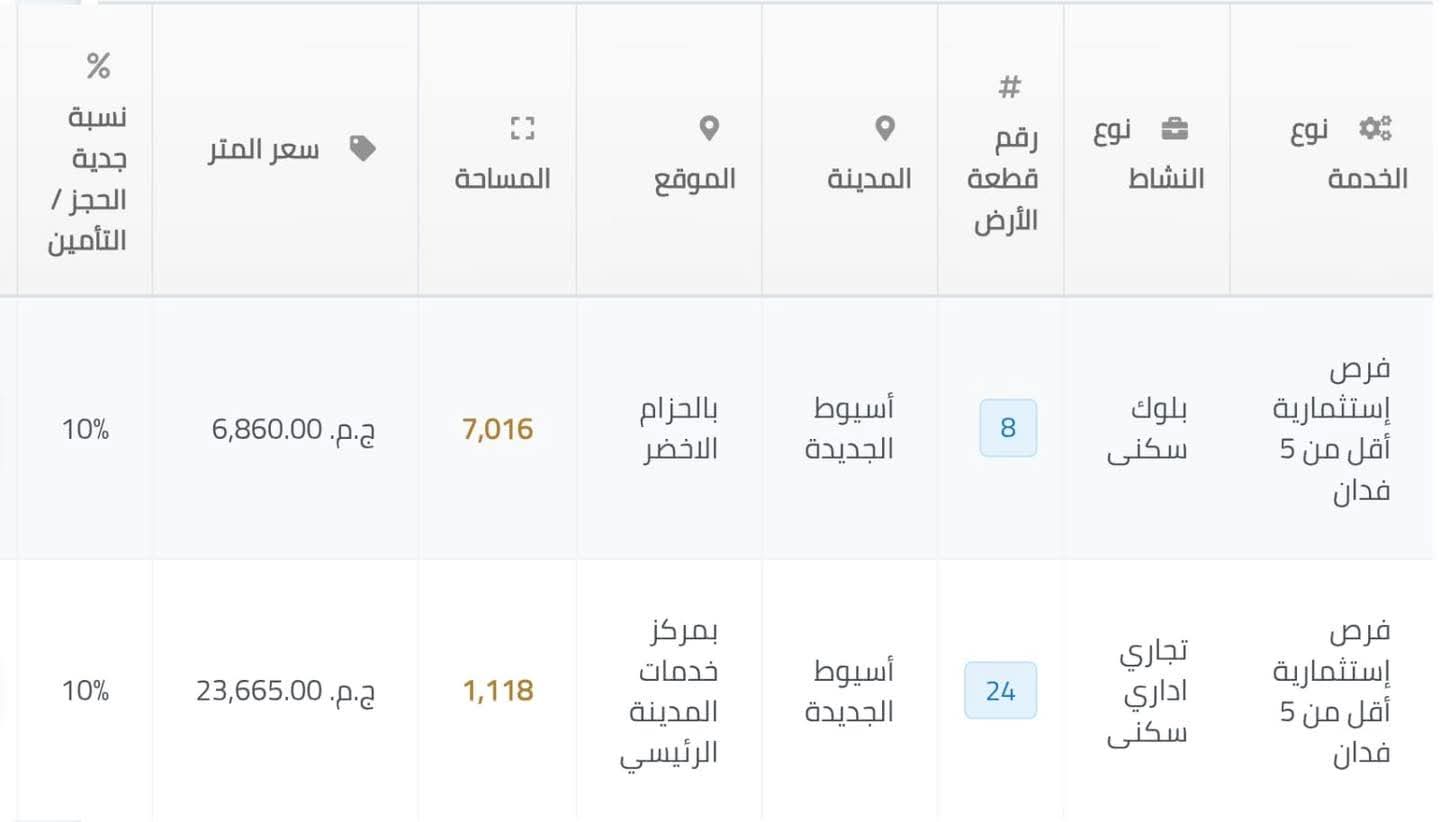
Task: Click the gears icon beside نوع الخدمة
Action: point(1375,128)
